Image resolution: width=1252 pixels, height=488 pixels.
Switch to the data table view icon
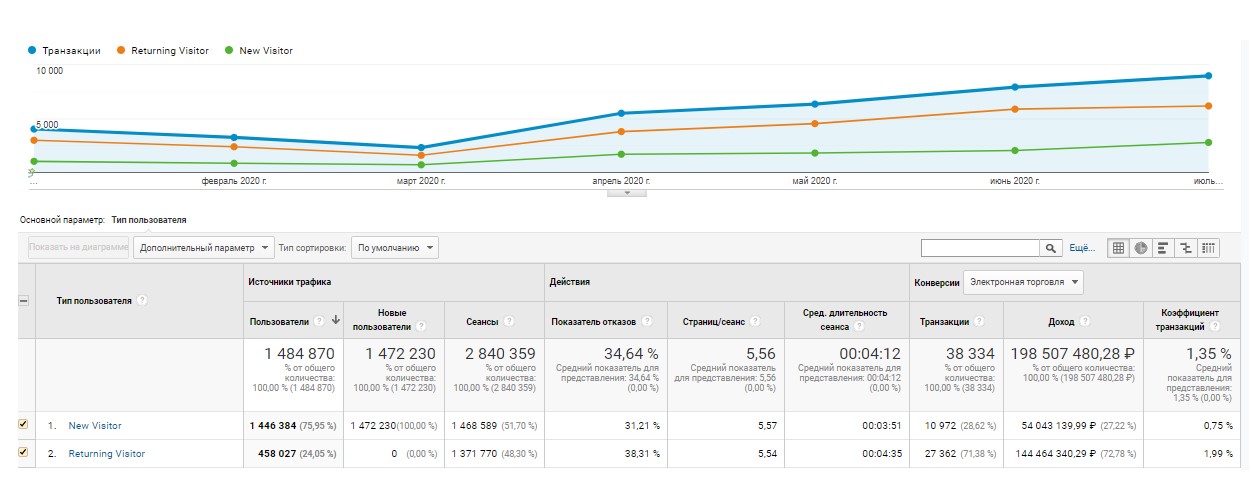click(x=1119, y=248)
